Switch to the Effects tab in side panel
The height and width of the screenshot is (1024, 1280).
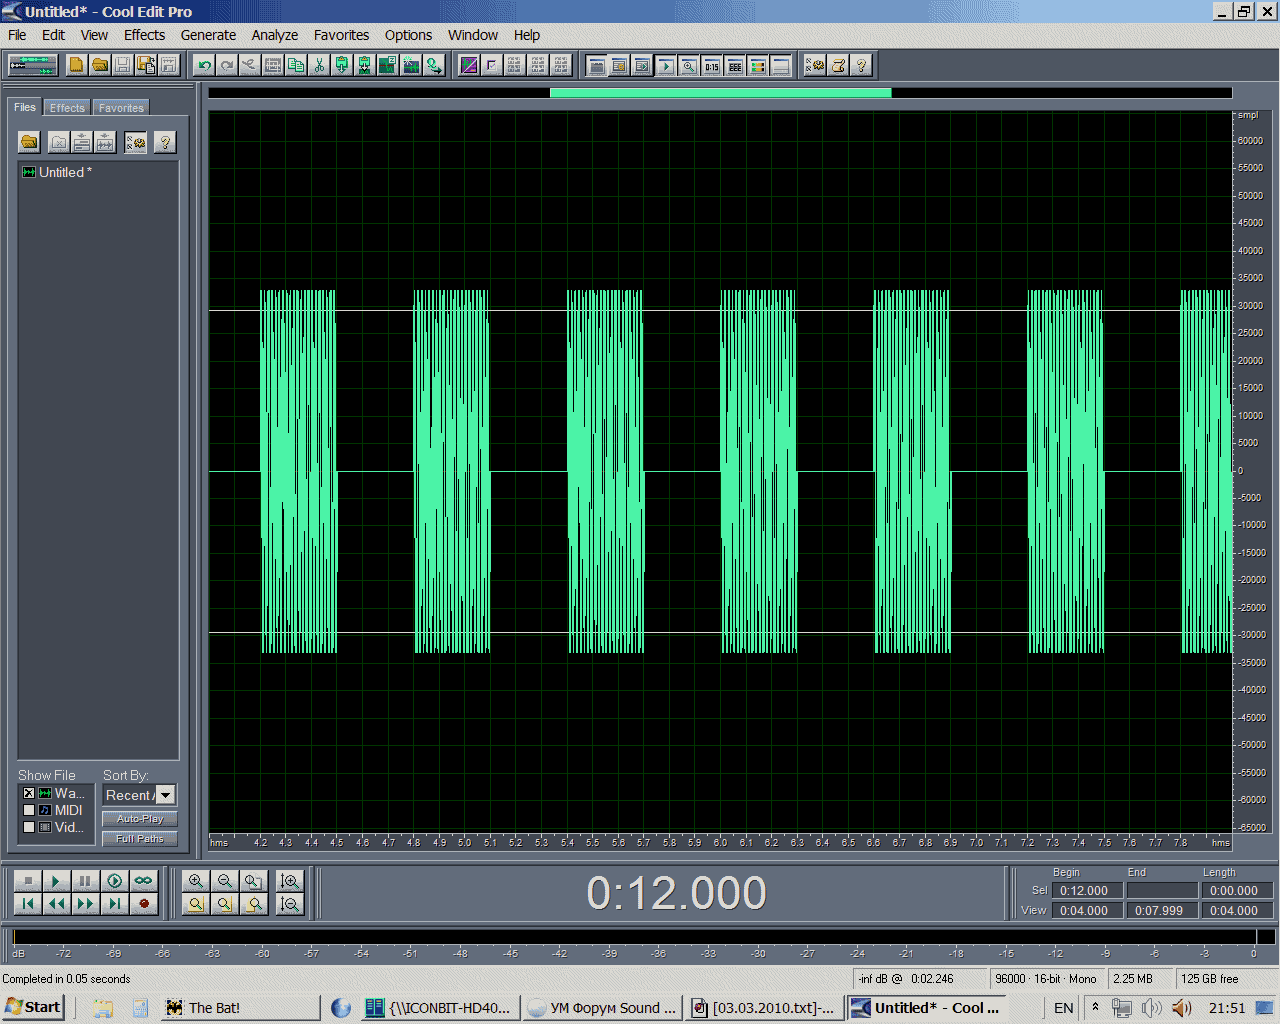[67, 108]
